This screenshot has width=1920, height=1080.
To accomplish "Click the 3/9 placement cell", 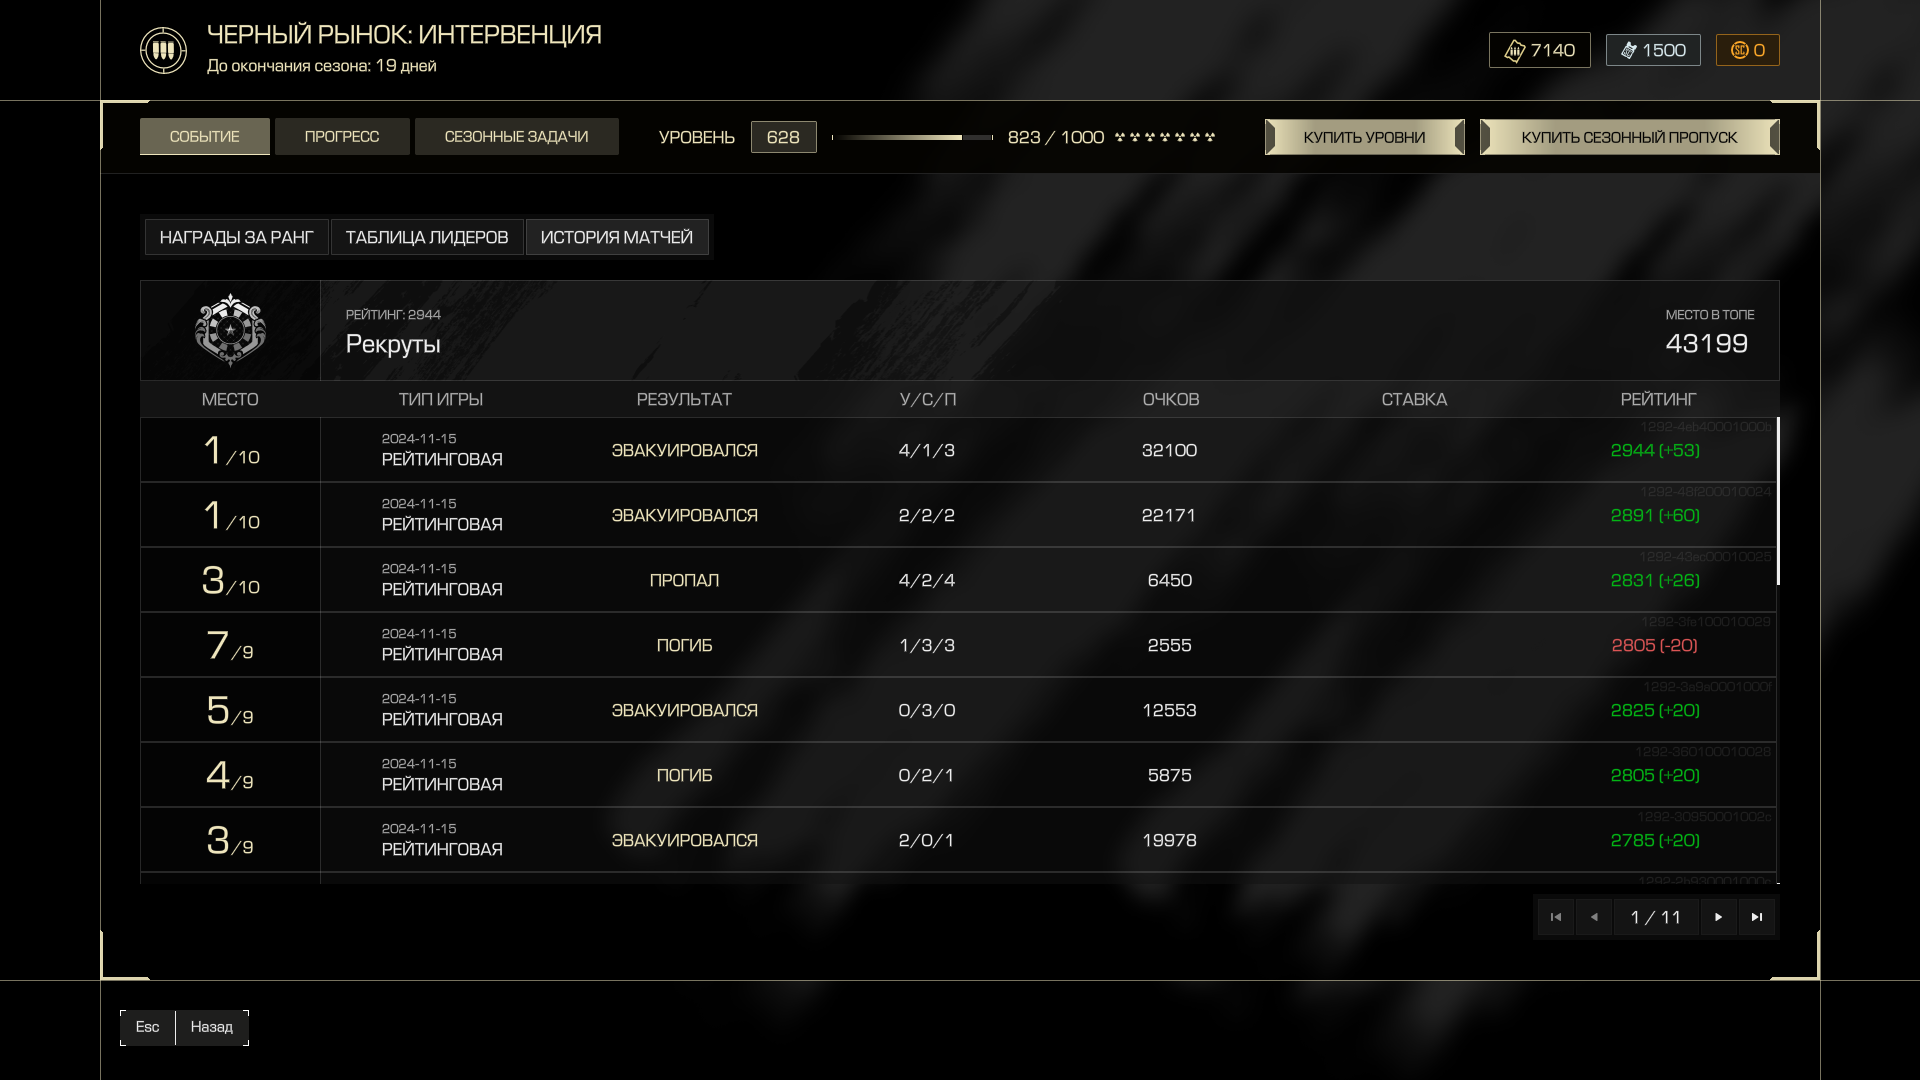I will 230,840.
